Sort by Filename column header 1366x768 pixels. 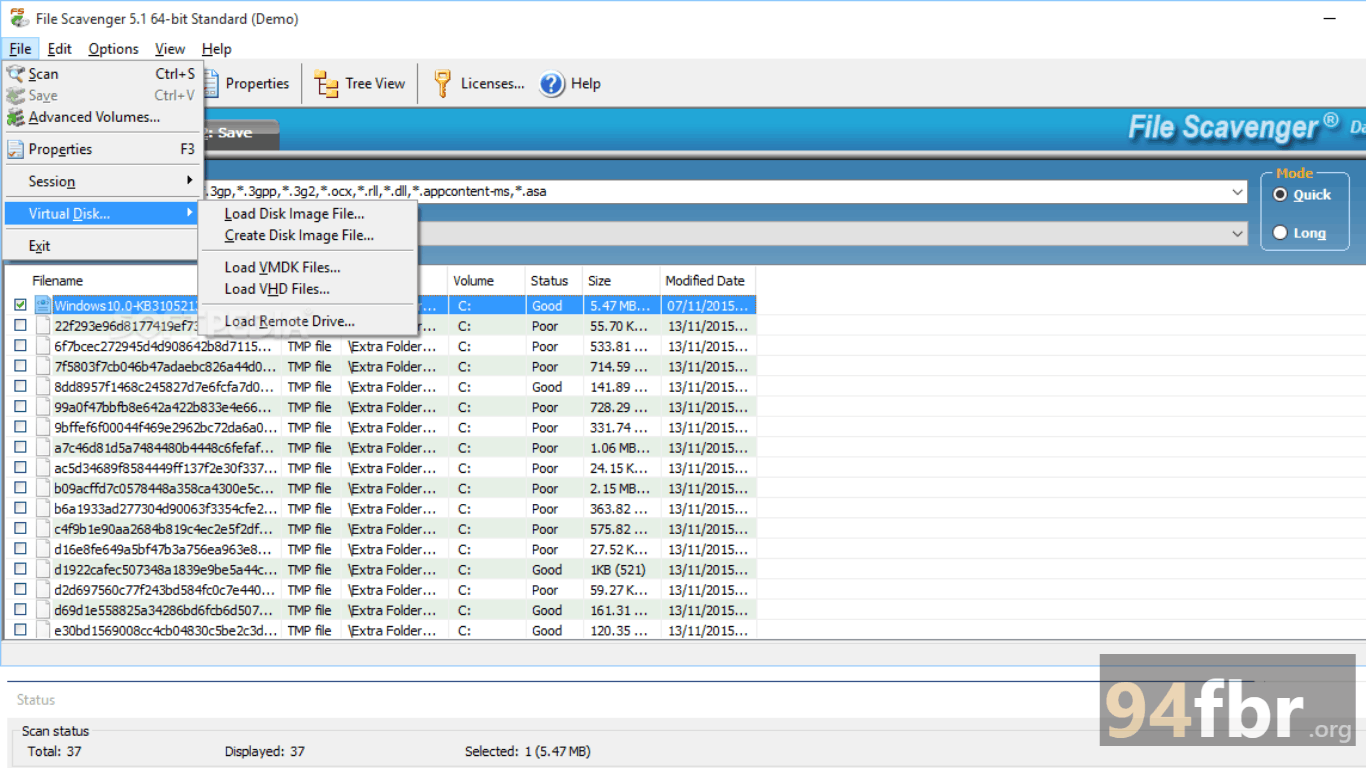tap(57, 281)
